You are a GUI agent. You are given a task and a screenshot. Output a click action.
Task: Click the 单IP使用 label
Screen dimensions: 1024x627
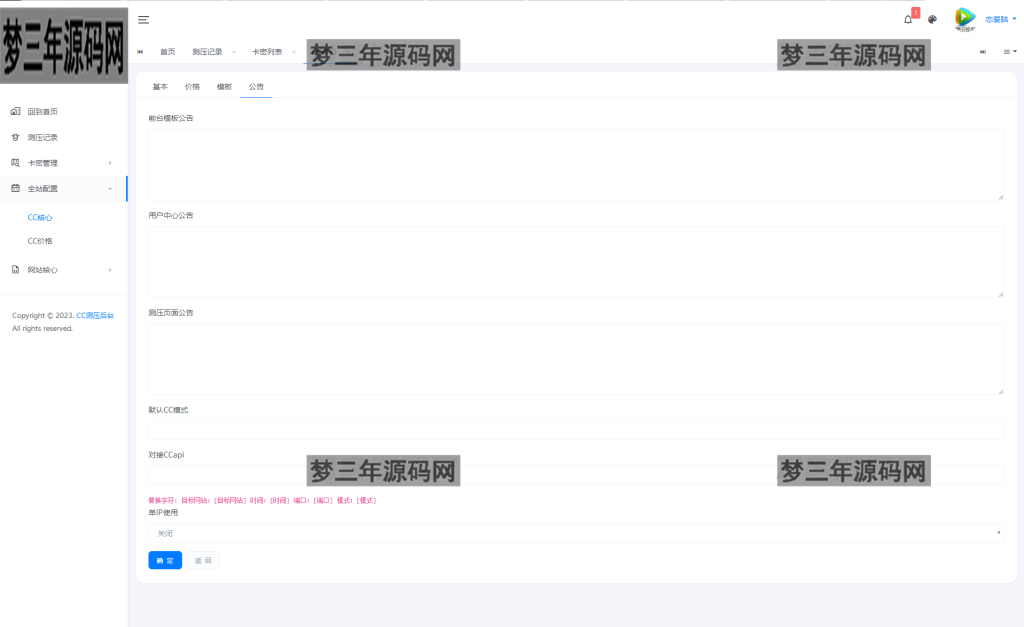[163, 513]
